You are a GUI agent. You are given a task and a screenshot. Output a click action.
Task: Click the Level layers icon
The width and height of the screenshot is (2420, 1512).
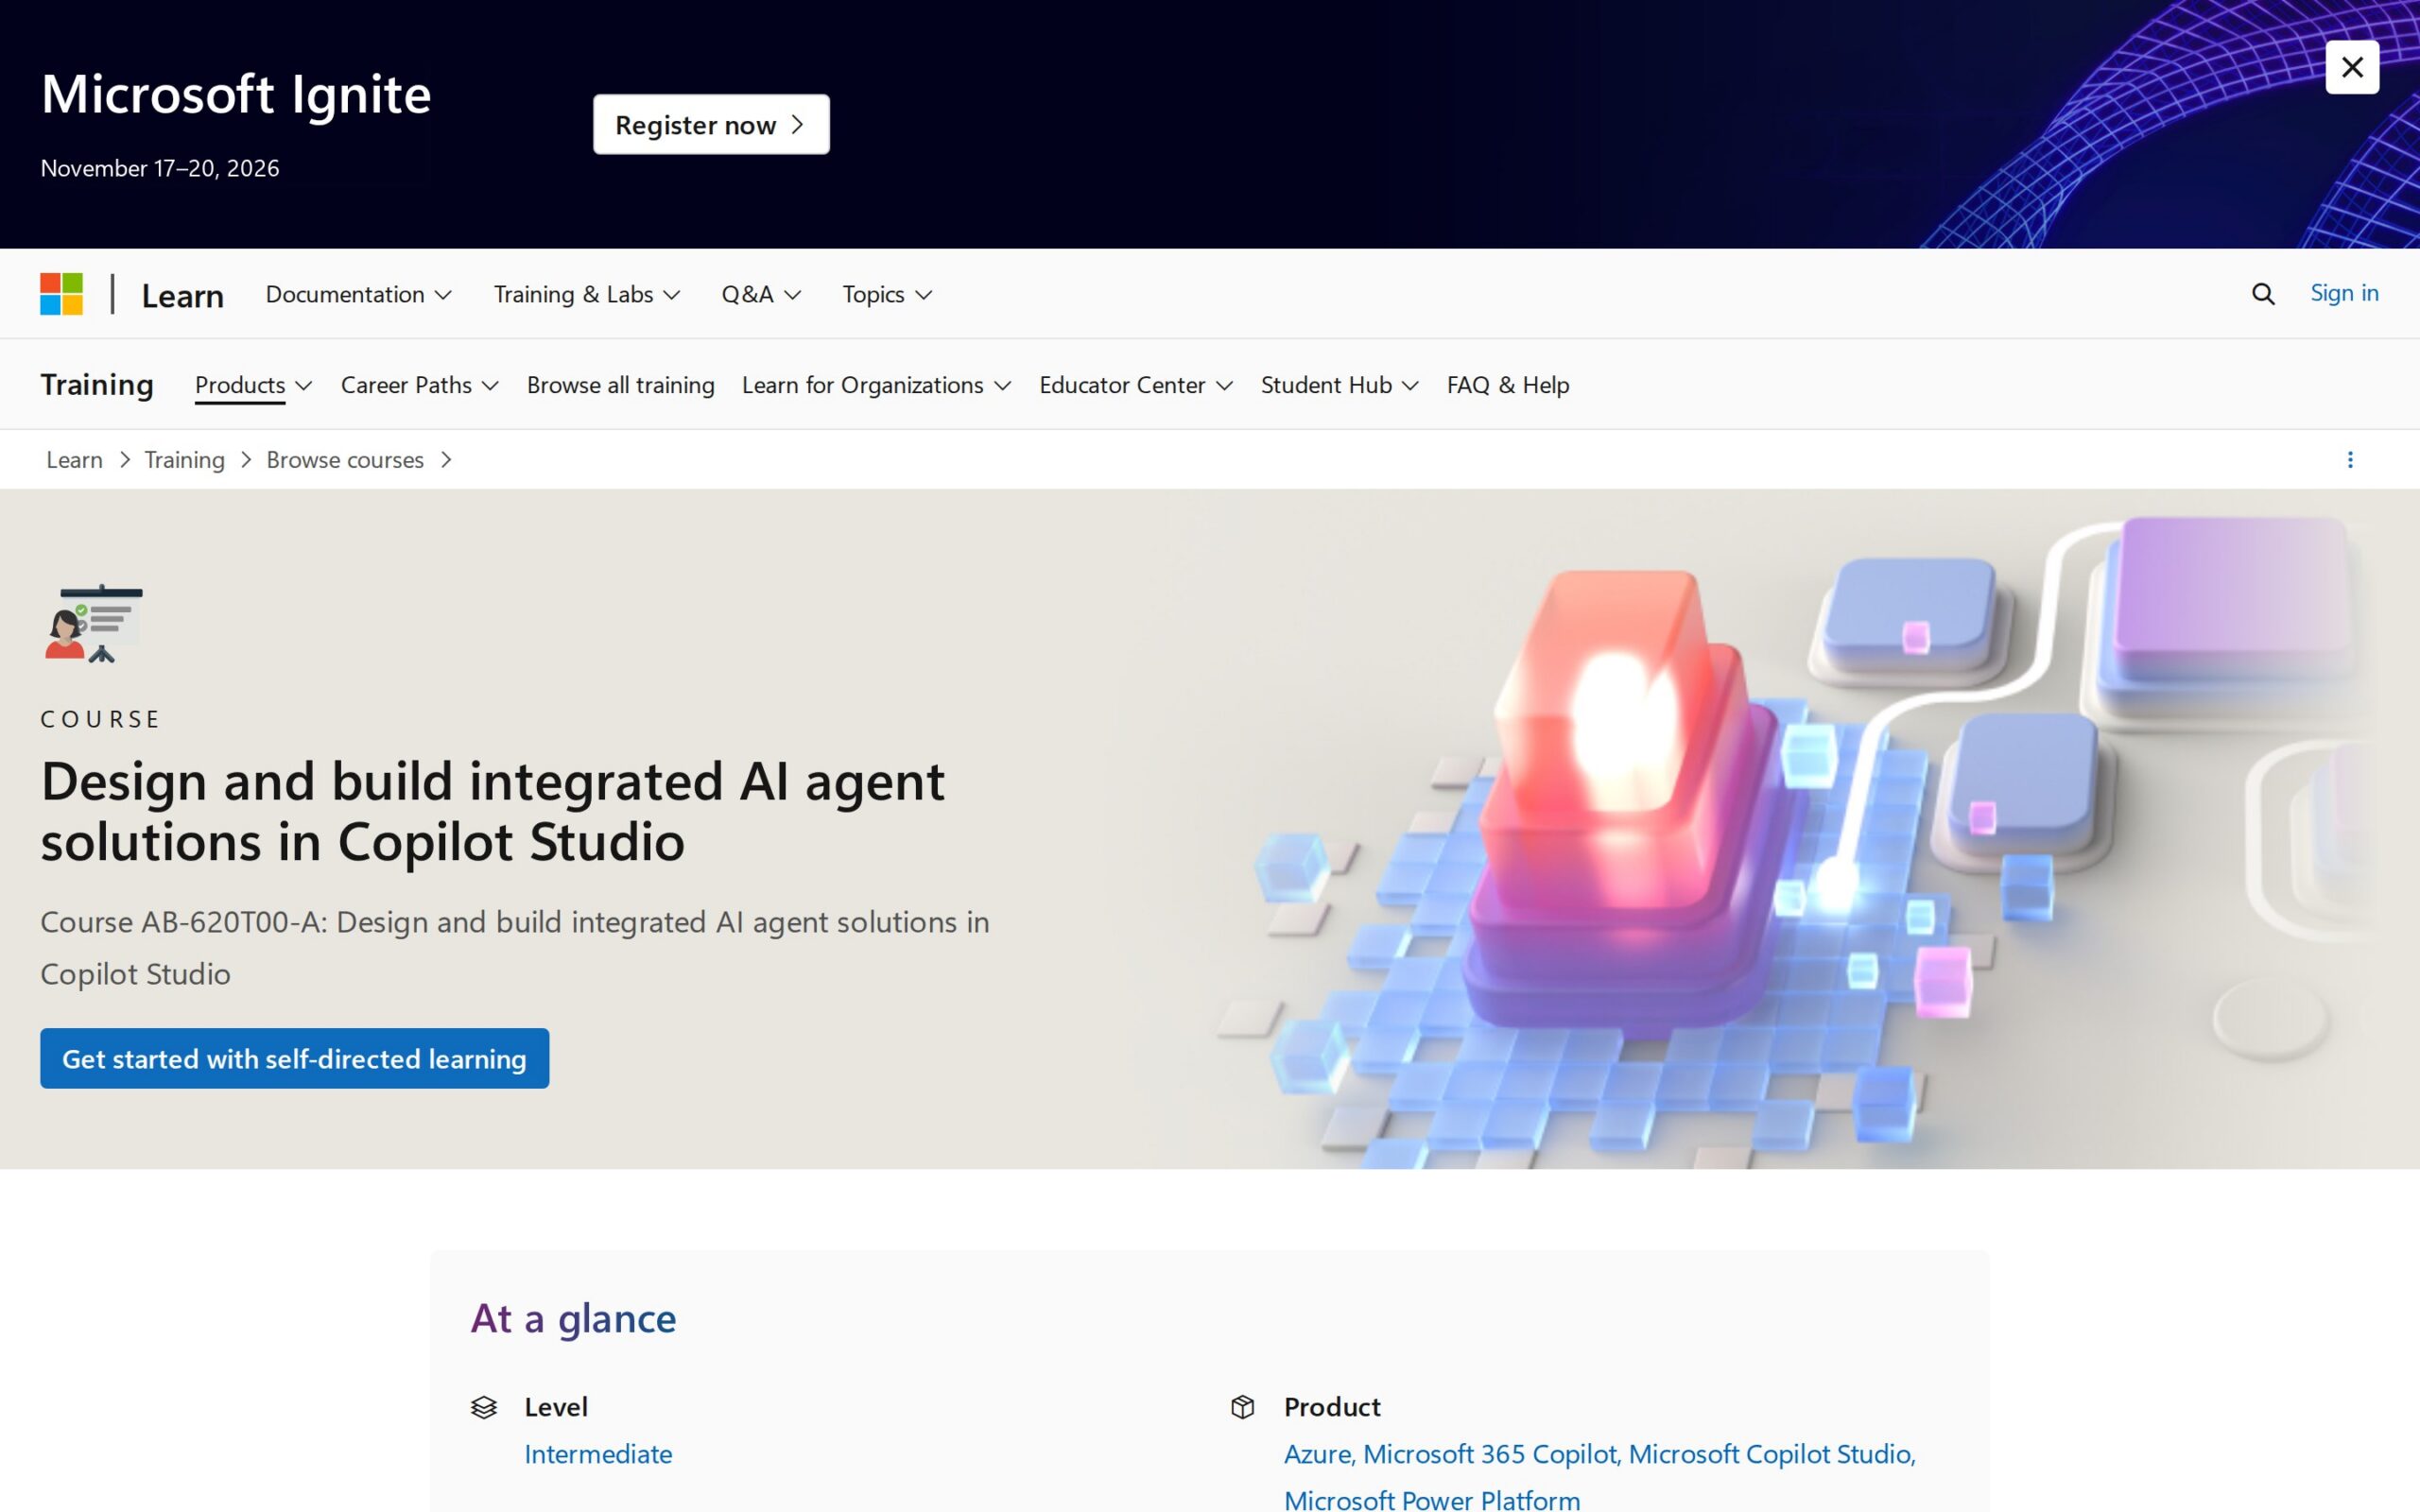(x=484, y=1407)
